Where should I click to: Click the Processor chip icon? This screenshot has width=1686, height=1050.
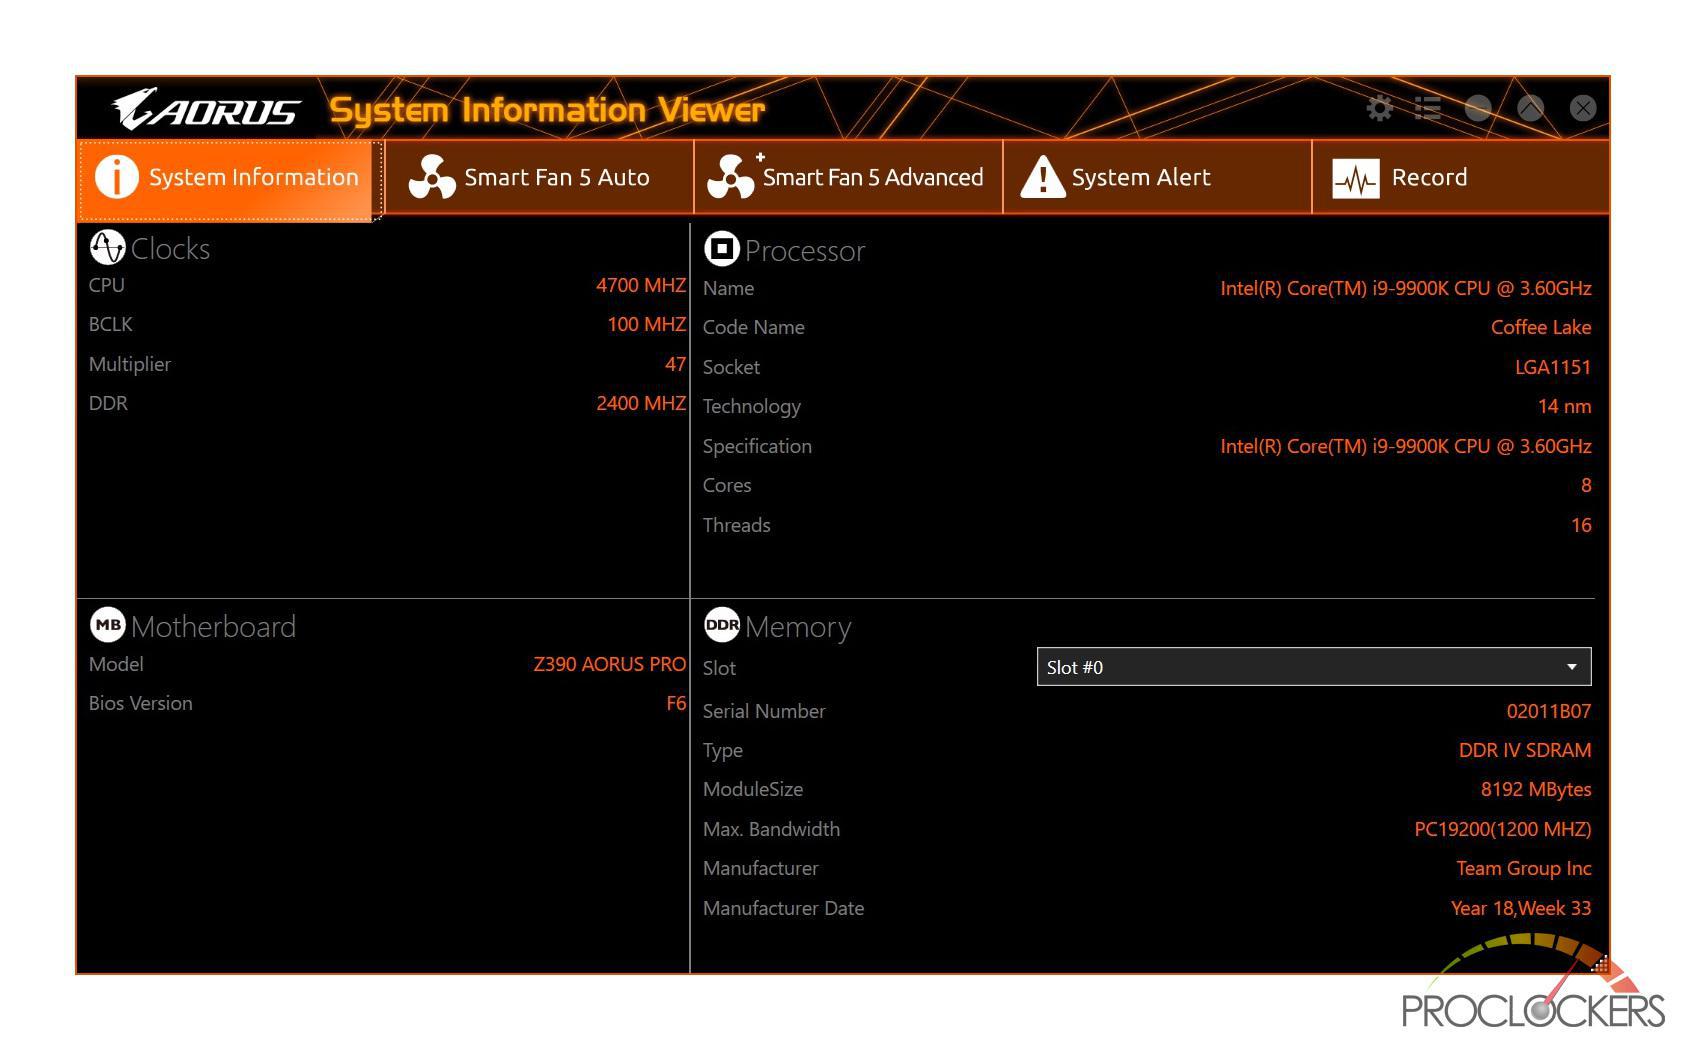(x=721, y=249)
